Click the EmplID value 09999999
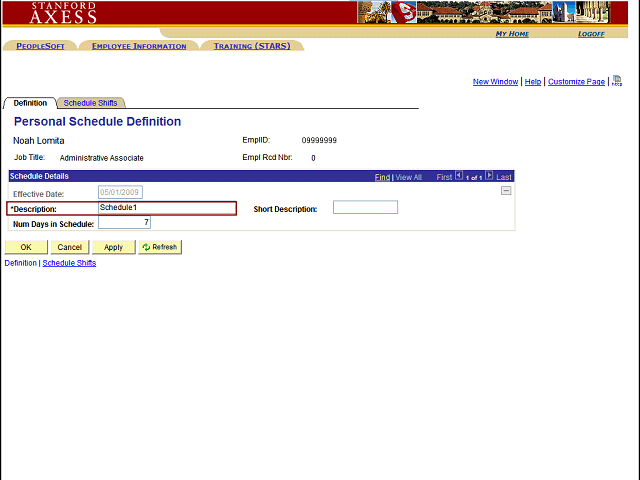This screenshot has height=480, width=640. click(x=319, y=140)
